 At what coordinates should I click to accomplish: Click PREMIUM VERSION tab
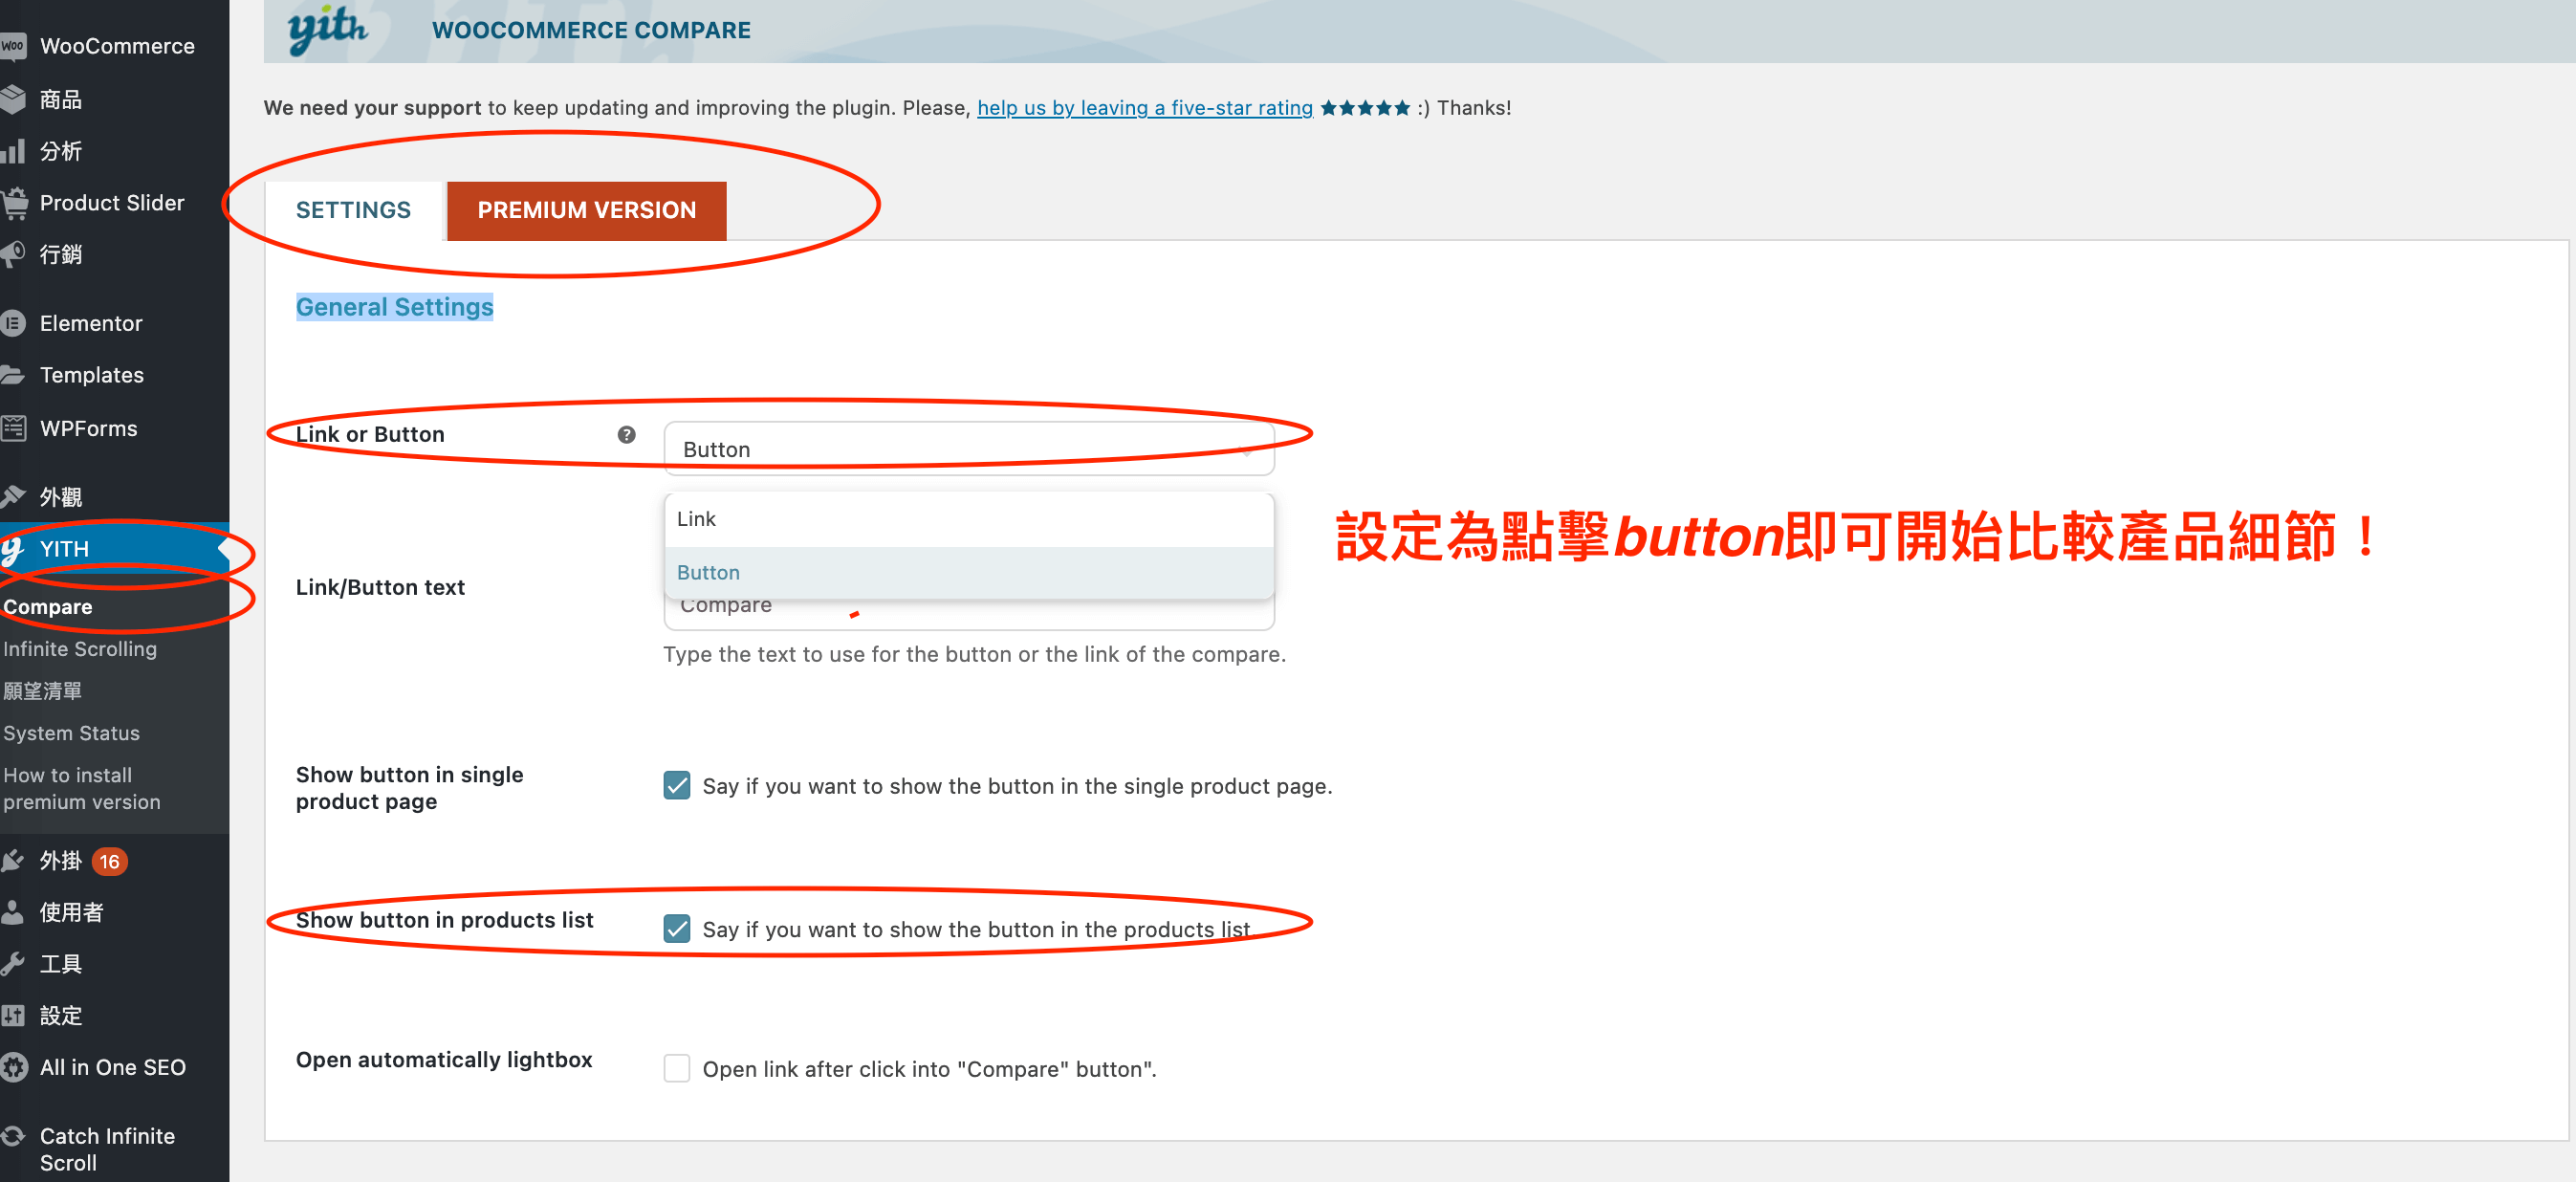click(x=586, y=208)
